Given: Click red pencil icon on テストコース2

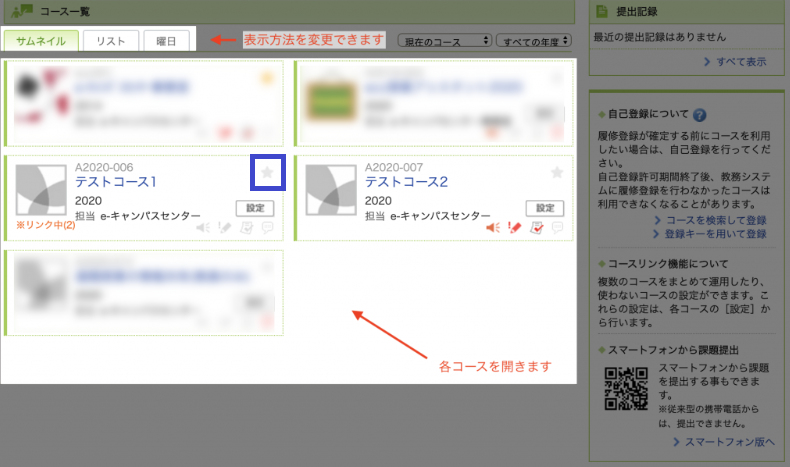Looking at the screenshot, I should (514, 228).
